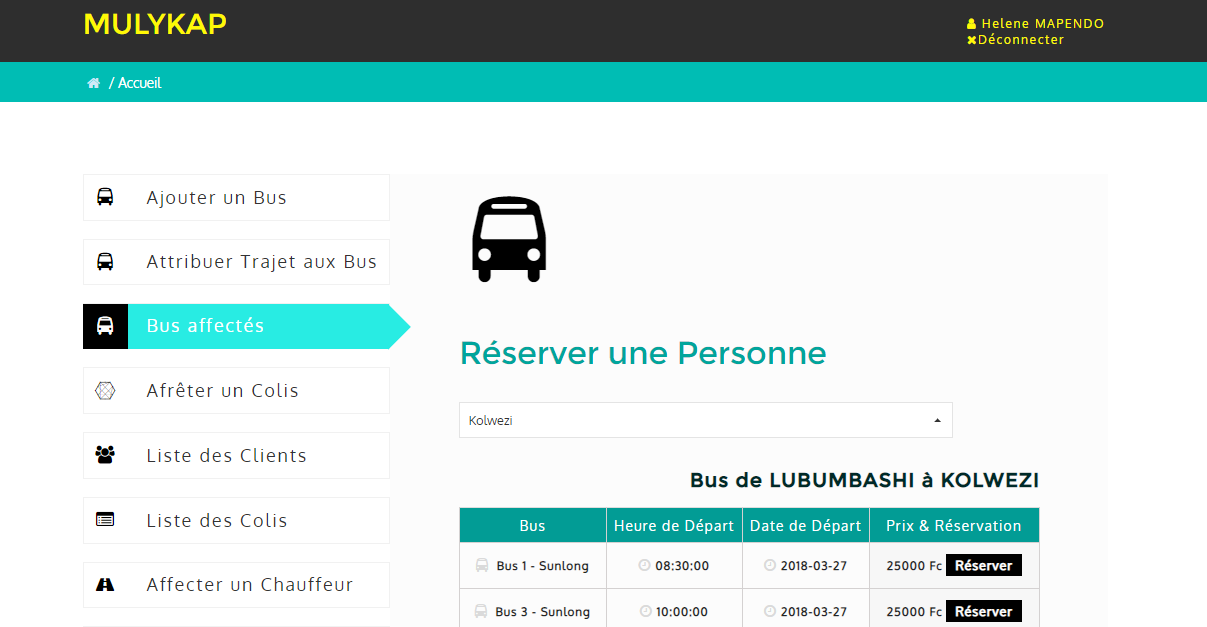Click the MULYKAP logo
The width and height of the screenshot is (1207, 627).
click(x=155, y=24)
